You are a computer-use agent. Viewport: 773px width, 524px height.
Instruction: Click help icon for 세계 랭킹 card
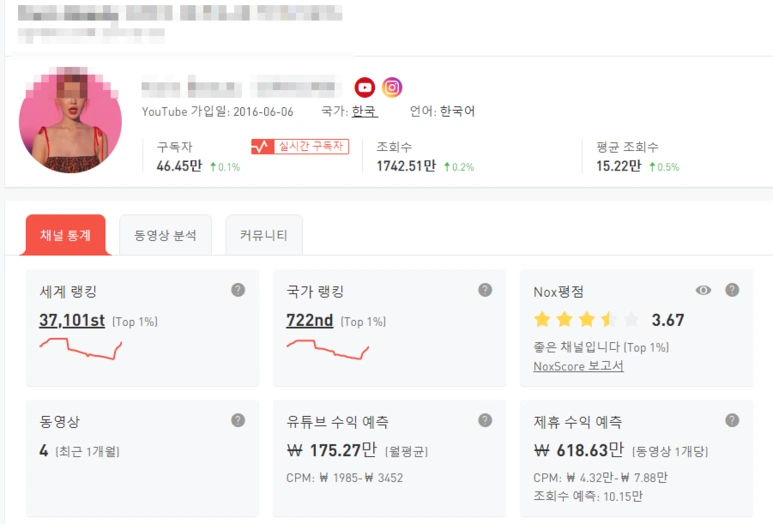(x=238, y=290)
